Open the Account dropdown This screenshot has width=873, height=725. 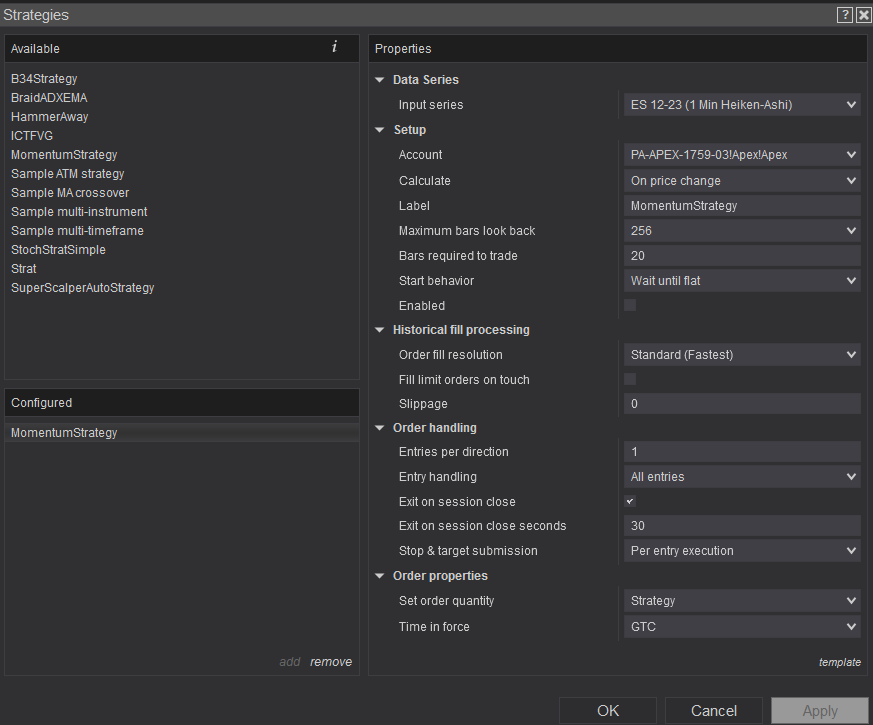coord(741,154)
